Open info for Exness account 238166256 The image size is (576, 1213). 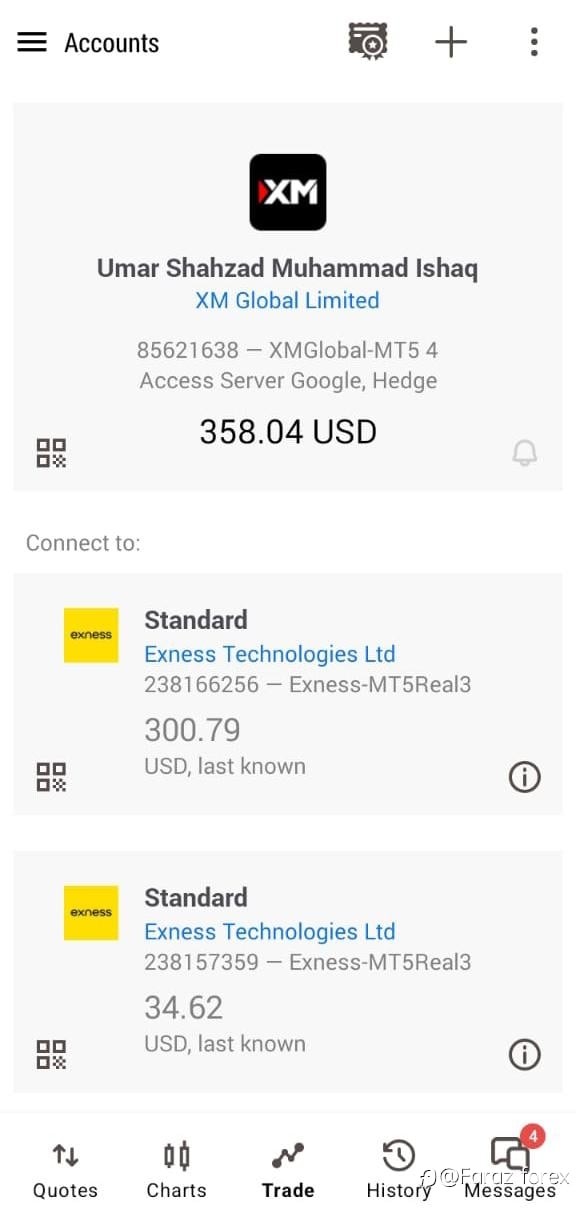tap(524, 777)
